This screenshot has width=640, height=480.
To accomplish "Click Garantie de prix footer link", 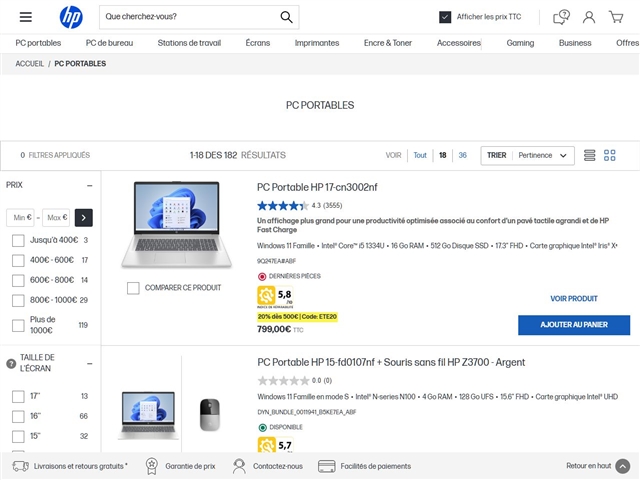I will (190, 466).
